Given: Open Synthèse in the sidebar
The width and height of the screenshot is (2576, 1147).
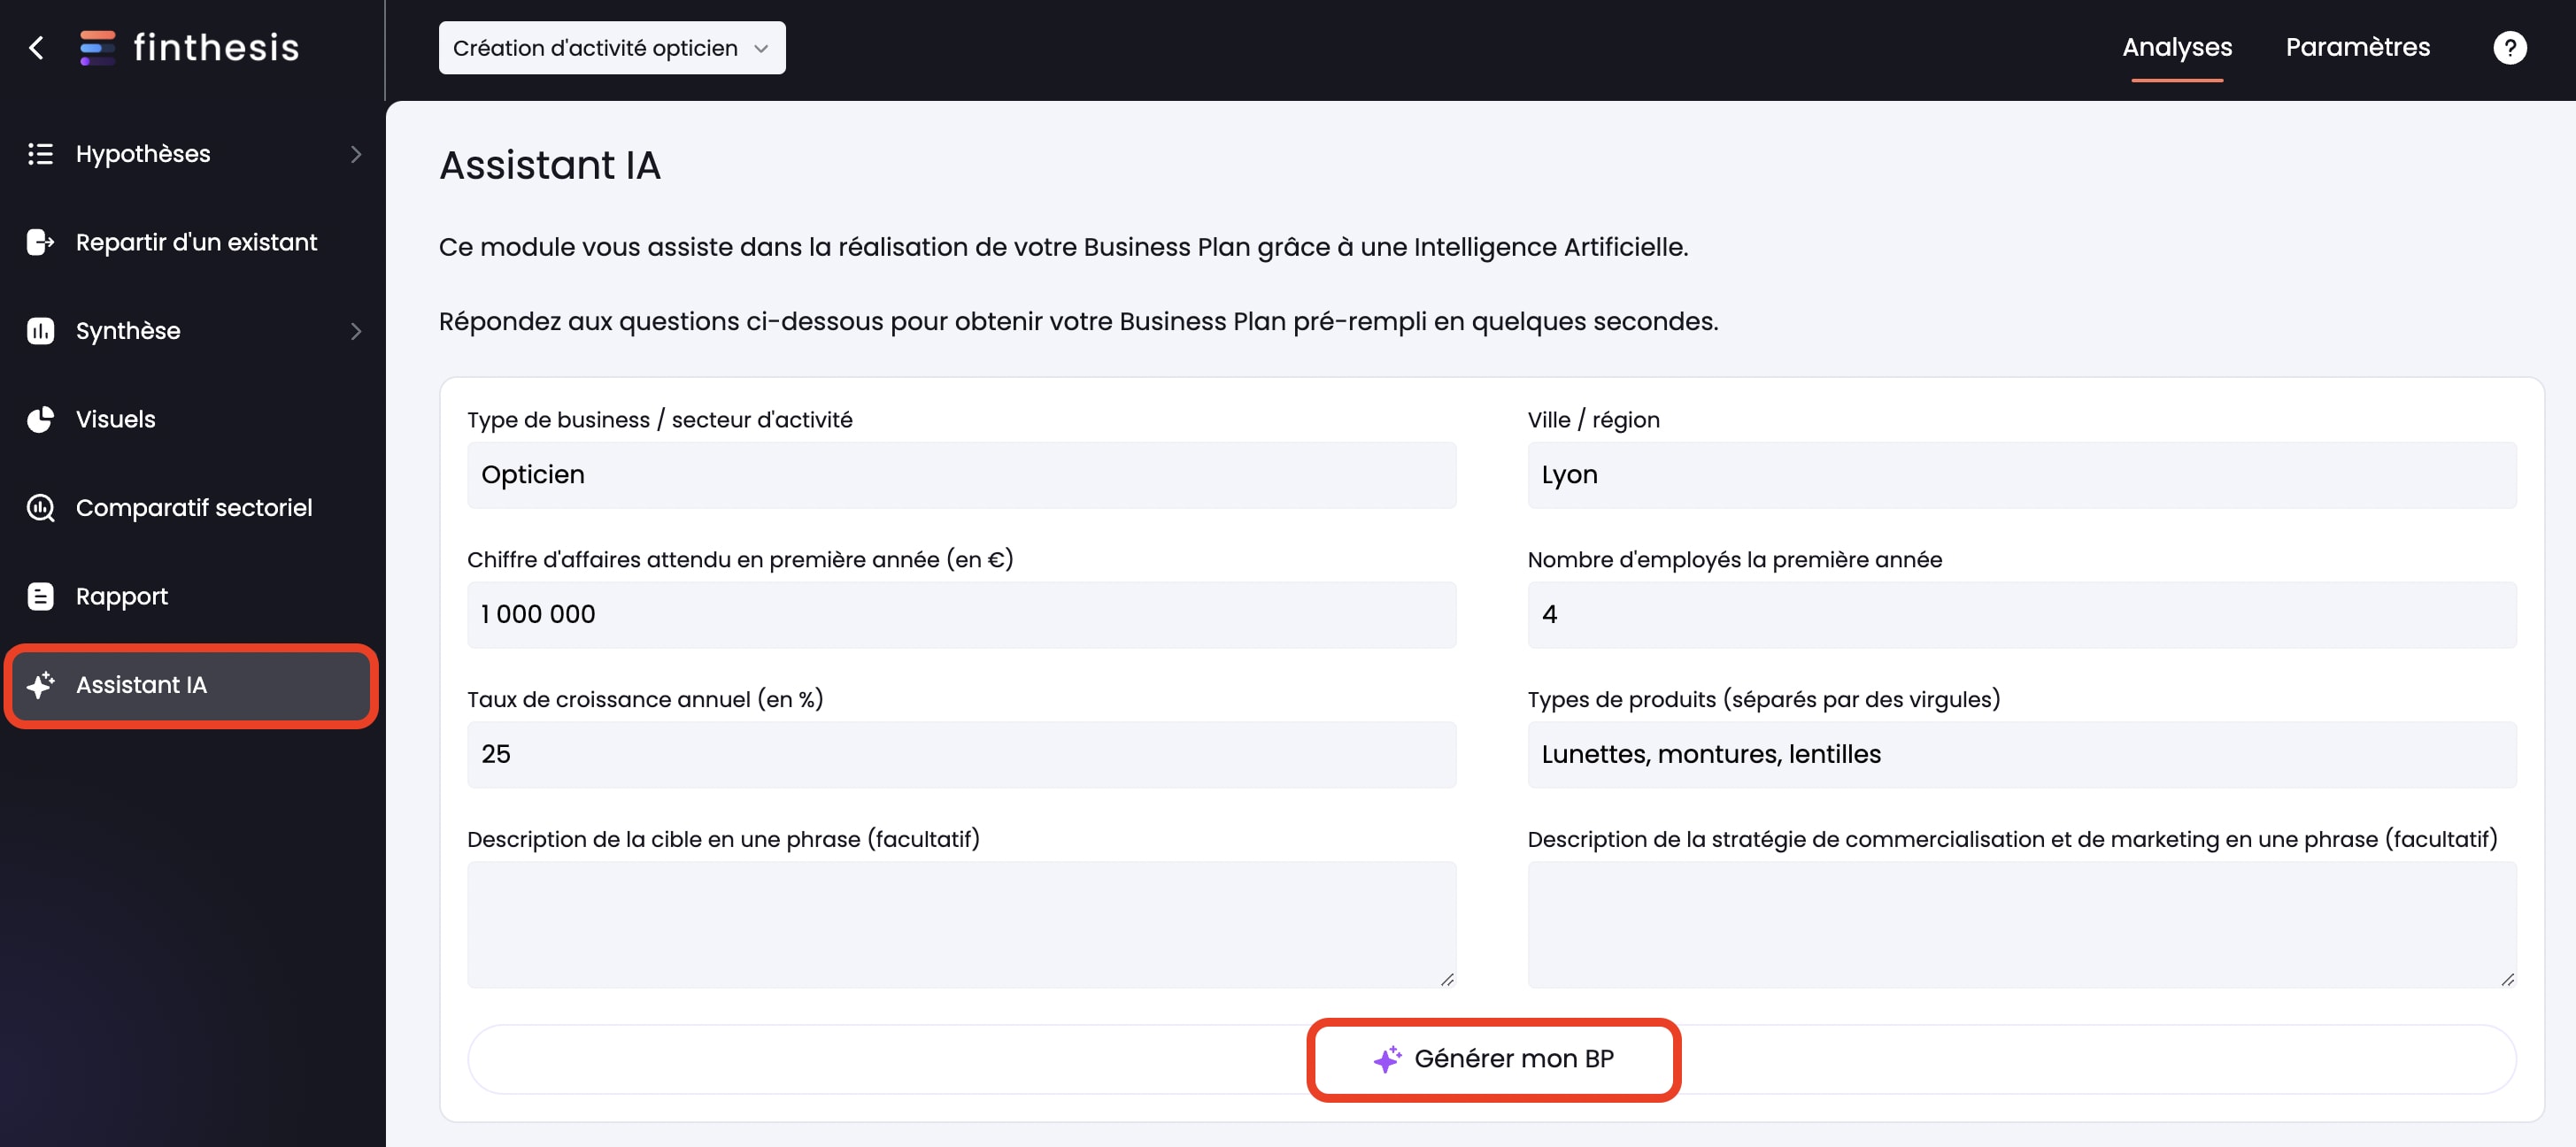Looking at the screenshot, I should [x=193, y=331].
